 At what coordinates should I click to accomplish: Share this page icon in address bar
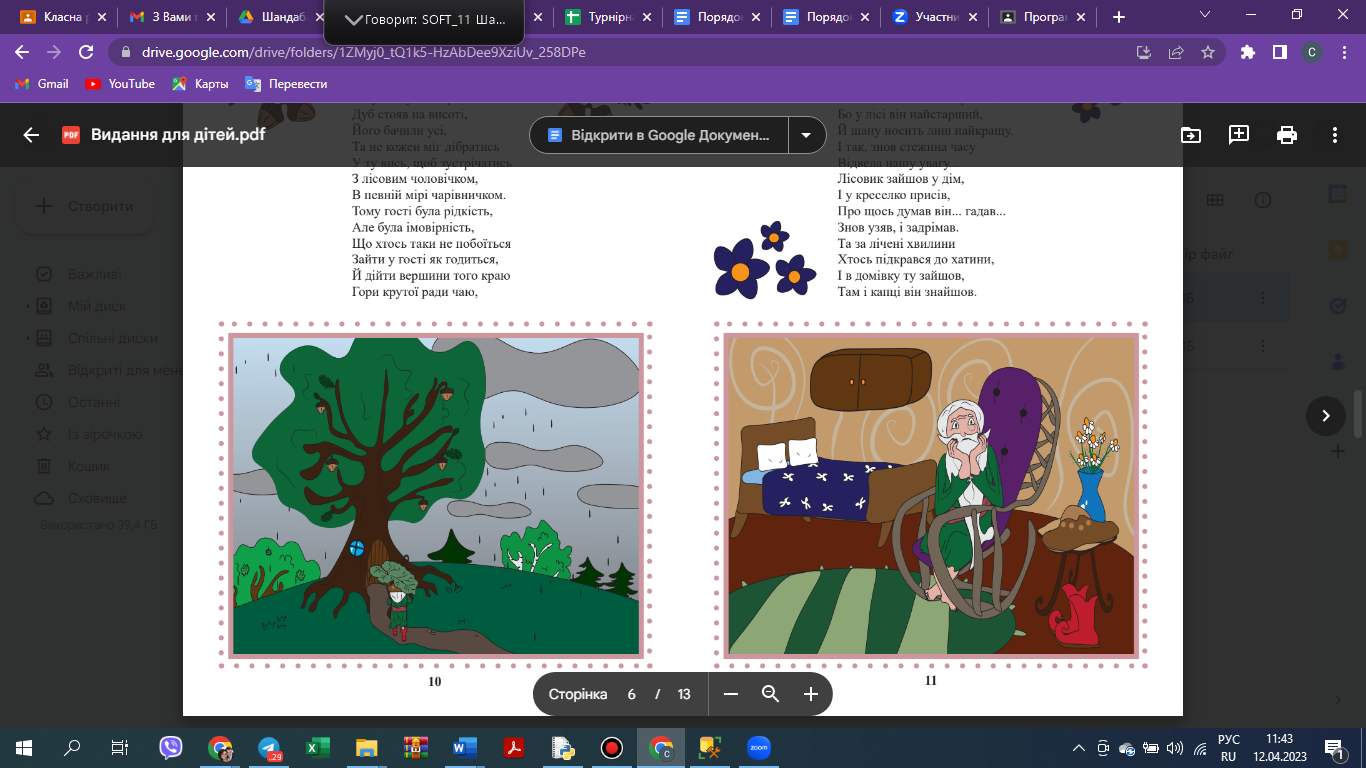tap(1177, 52)
